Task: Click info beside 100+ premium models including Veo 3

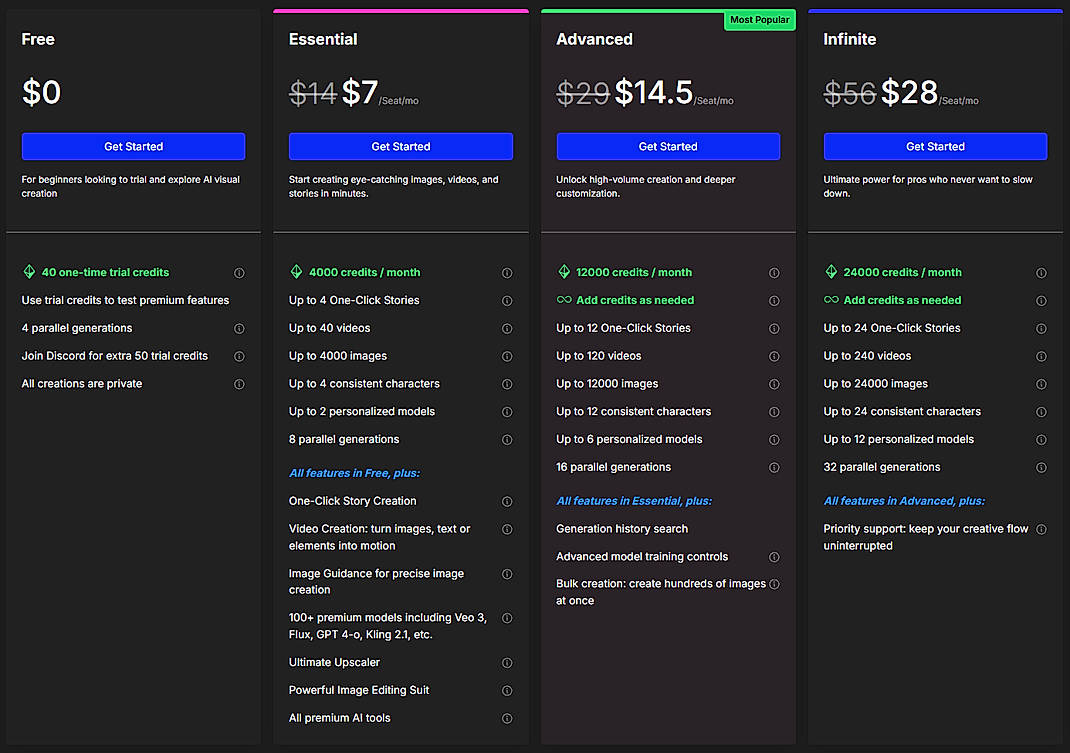Action: click(x=507, y=618)
